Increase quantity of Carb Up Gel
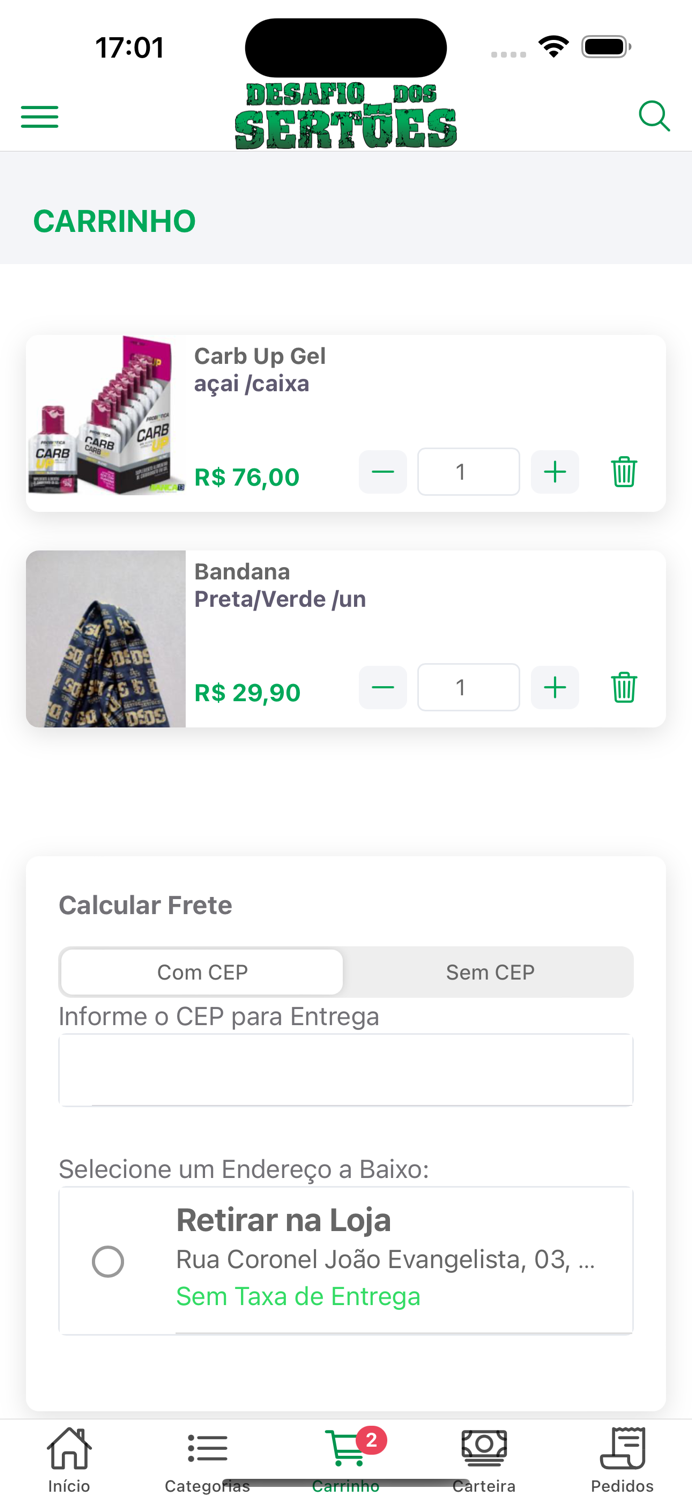Image resolution: width=692 pixels, height=1500 pixels. click(555, 471)
